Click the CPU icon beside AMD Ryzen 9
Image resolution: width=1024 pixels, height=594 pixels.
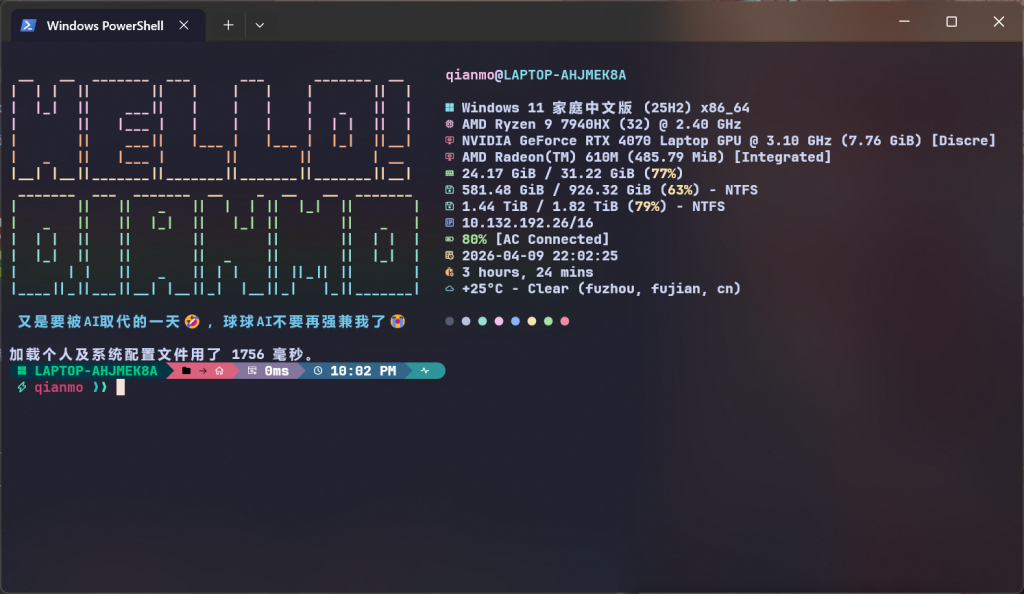tap(449, 124)
